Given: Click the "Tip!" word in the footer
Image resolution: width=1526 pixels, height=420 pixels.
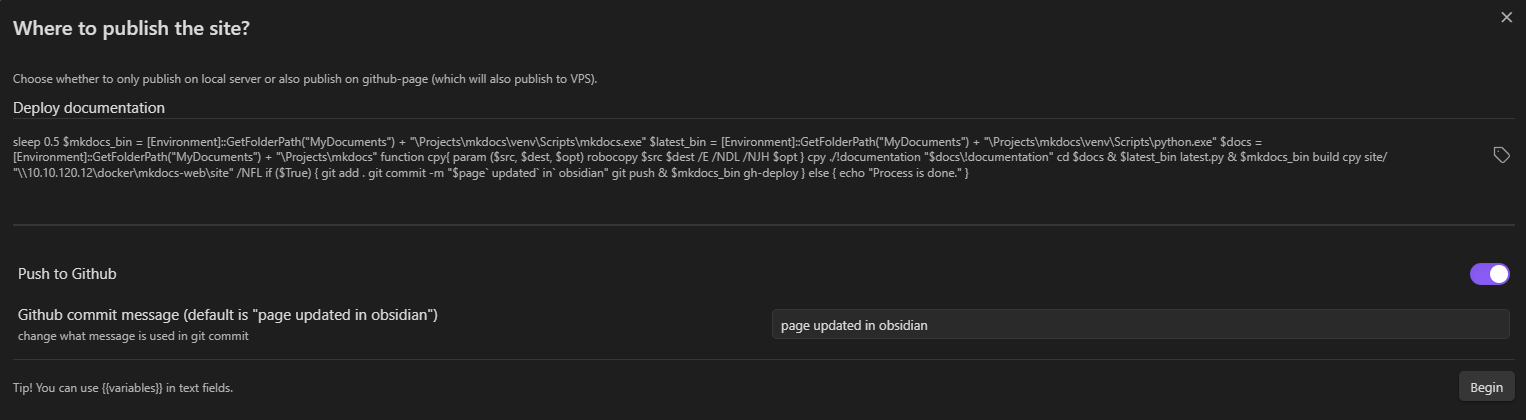Looking at the screenshot, I should coord(23,387).
